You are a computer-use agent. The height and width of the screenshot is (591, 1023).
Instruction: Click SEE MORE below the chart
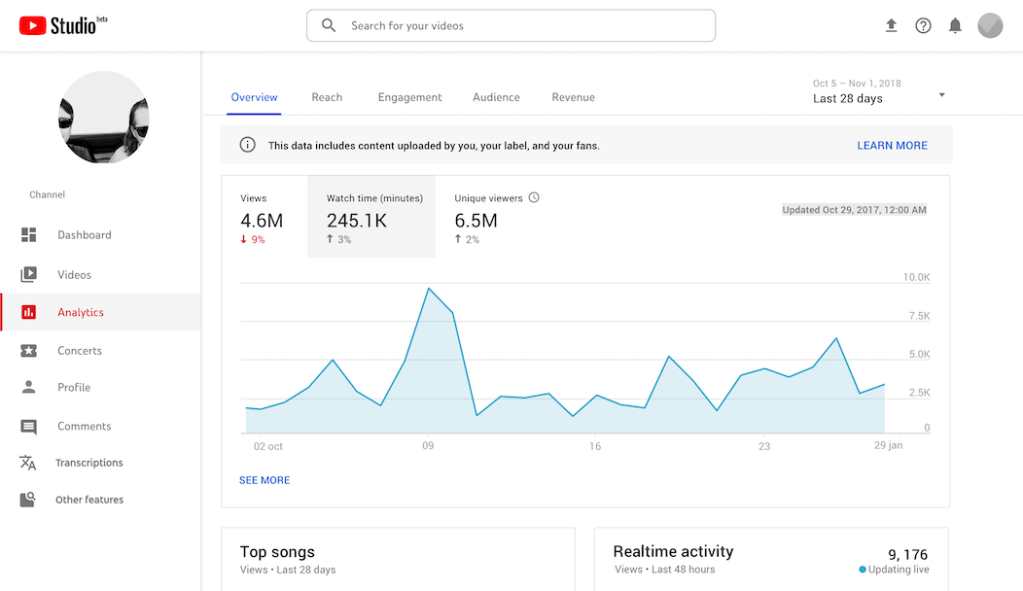pos(264,480)
